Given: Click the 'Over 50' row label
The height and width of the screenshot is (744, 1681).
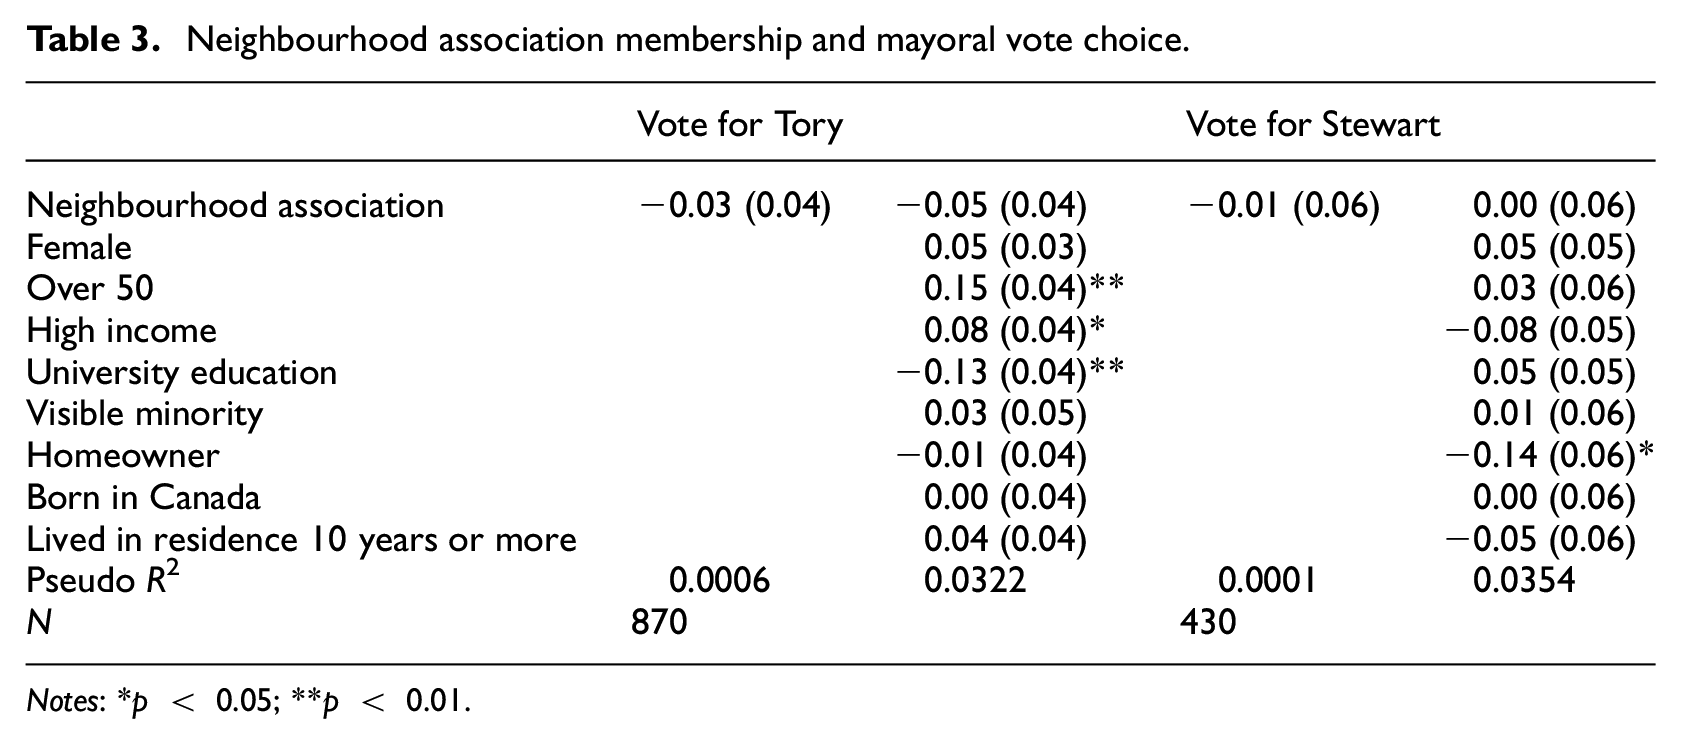Looking at the screenshot, I should coord(90,288).
